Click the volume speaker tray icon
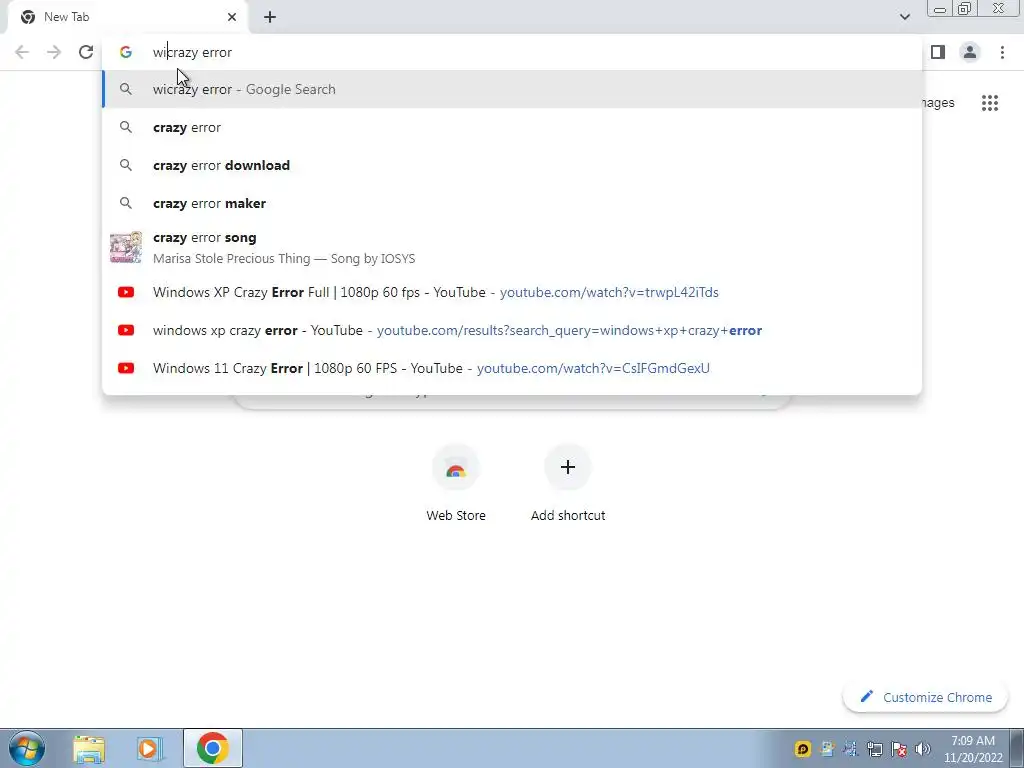The height and width of the screenshot is (768, 1024). click(x=923, y=749)
